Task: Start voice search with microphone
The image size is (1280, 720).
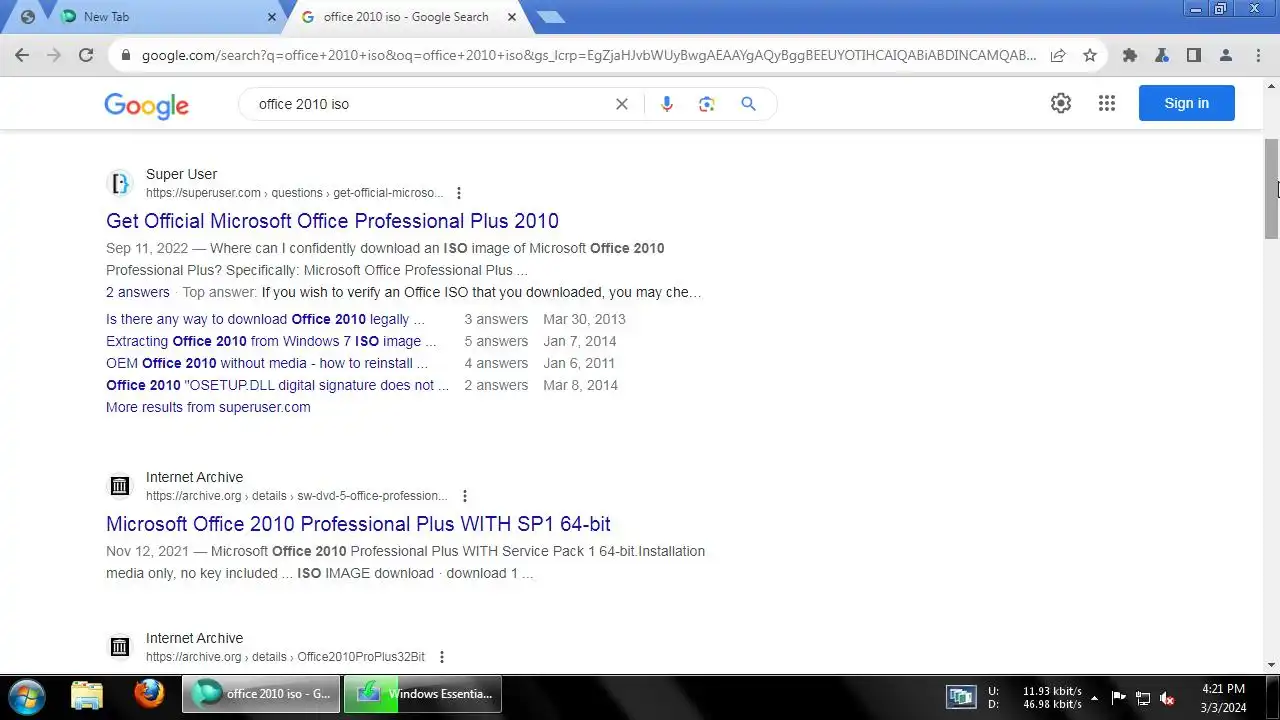Action: pyautogui.click(x=667, y=104)
